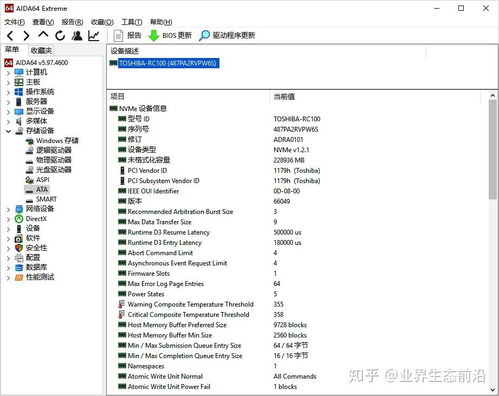Select the 显示设备 monitor icon
Viewport: 499px width, 396px height.
19,111
